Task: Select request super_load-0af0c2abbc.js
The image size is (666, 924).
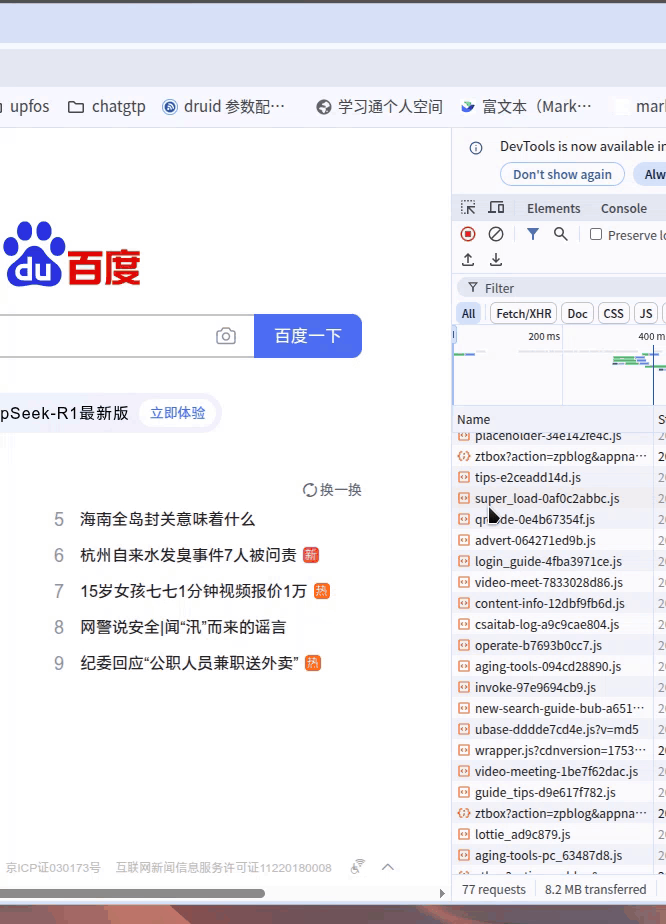Action: tap(553, 499)
